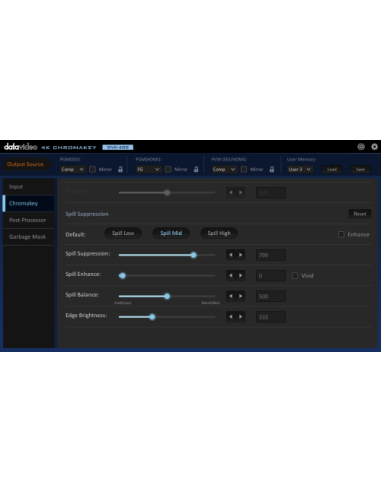Toggle the PVW (SDI/HDMI) lock icon

(x=272, y=169)
